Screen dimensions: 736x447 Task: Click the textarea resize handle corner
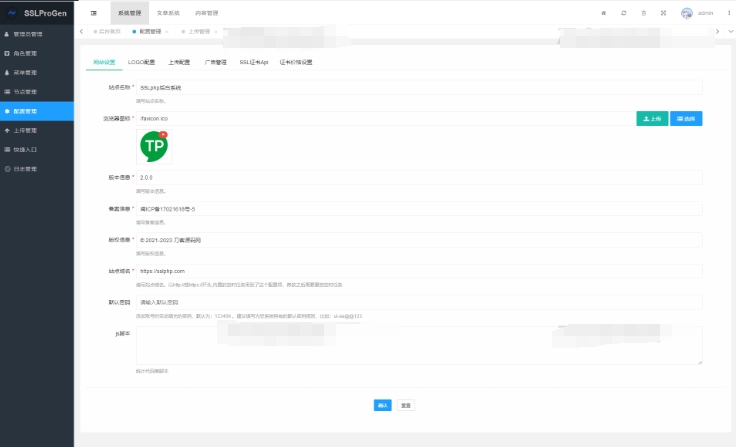pos(700,362)
